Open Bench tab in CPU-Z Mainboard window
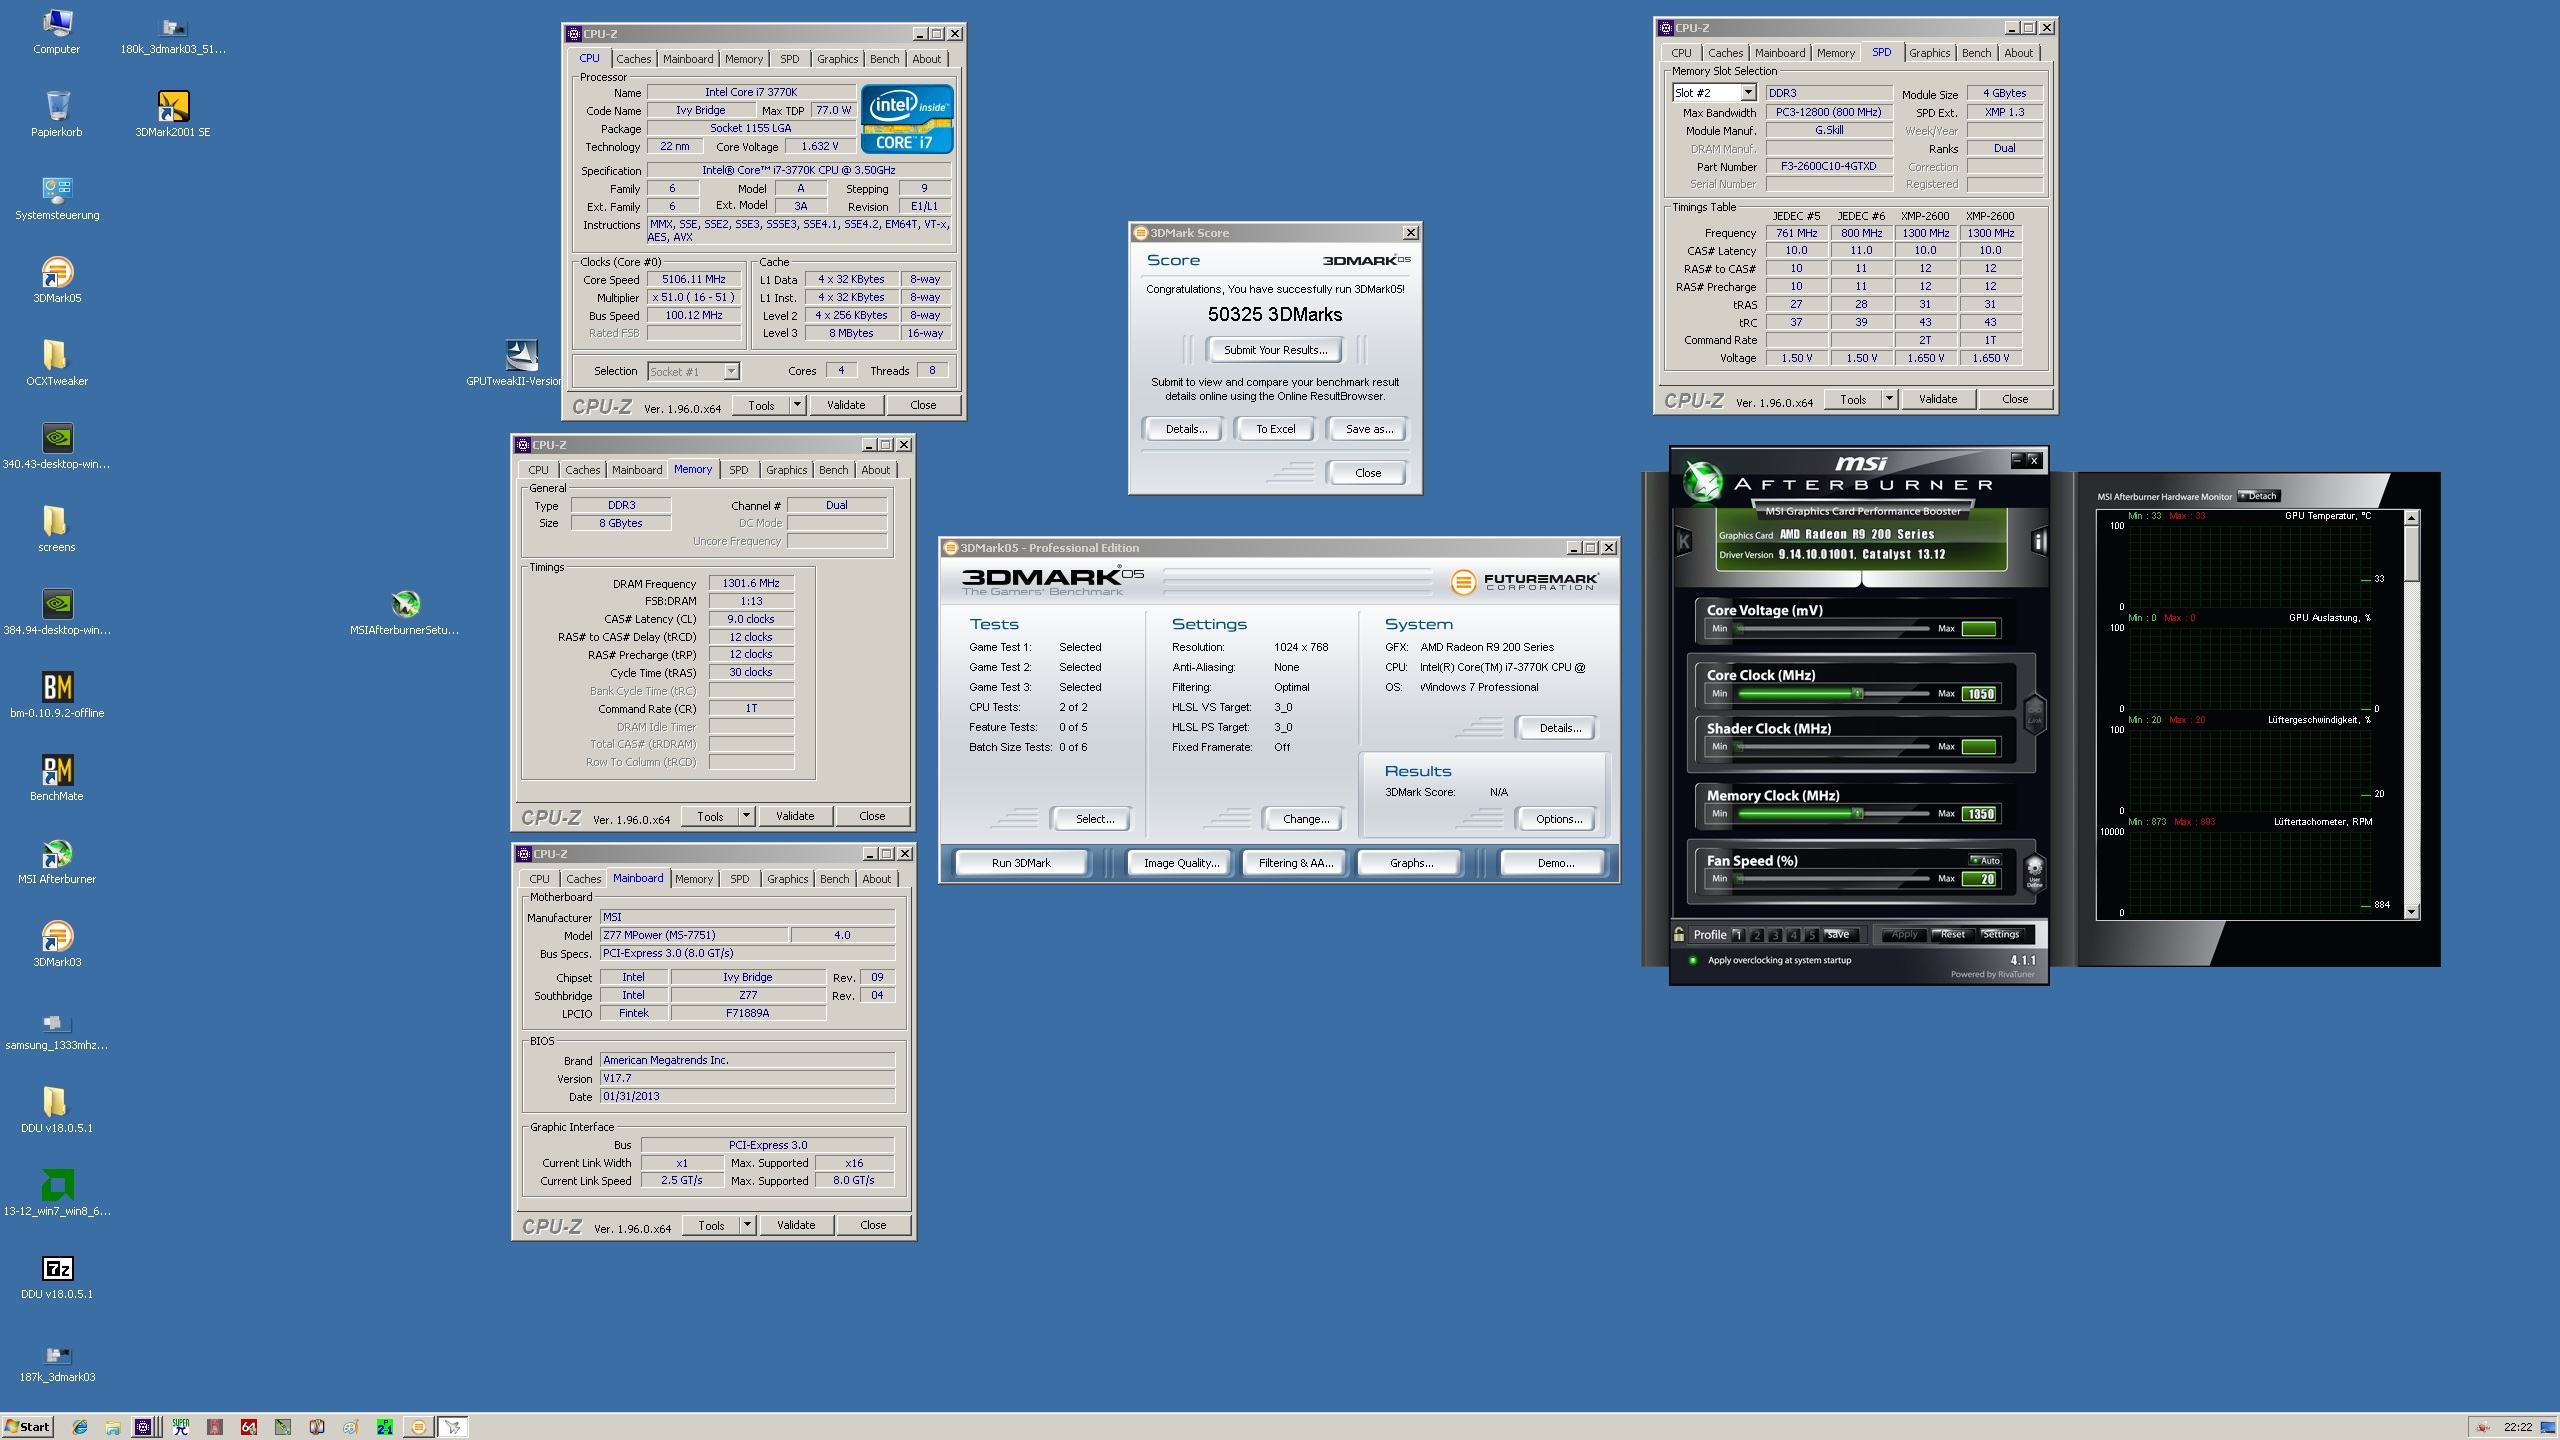 834,879
